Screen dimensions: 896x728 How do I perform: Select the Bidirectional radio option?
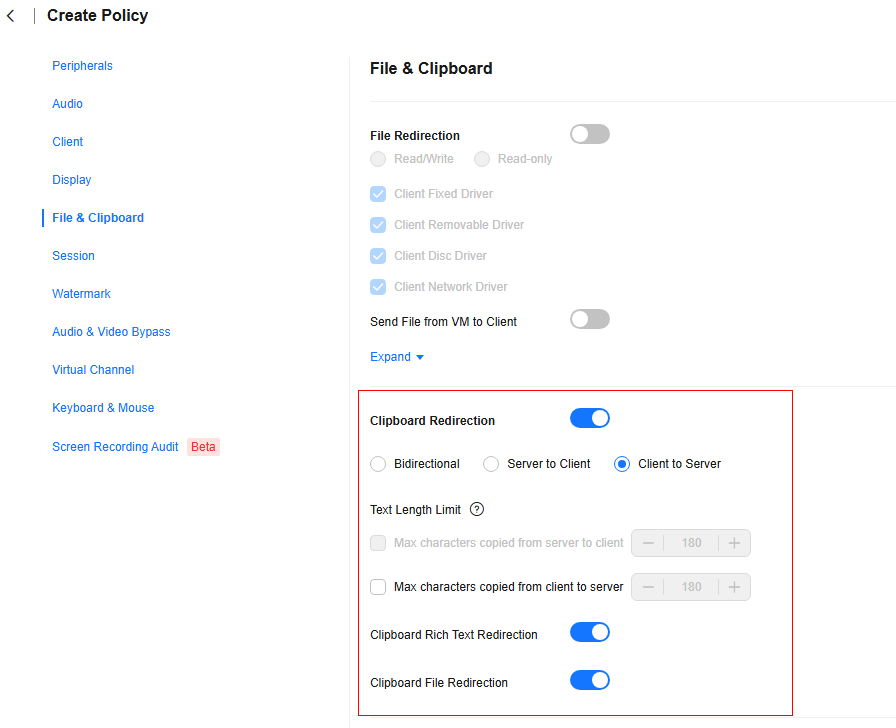coord(378,464)
